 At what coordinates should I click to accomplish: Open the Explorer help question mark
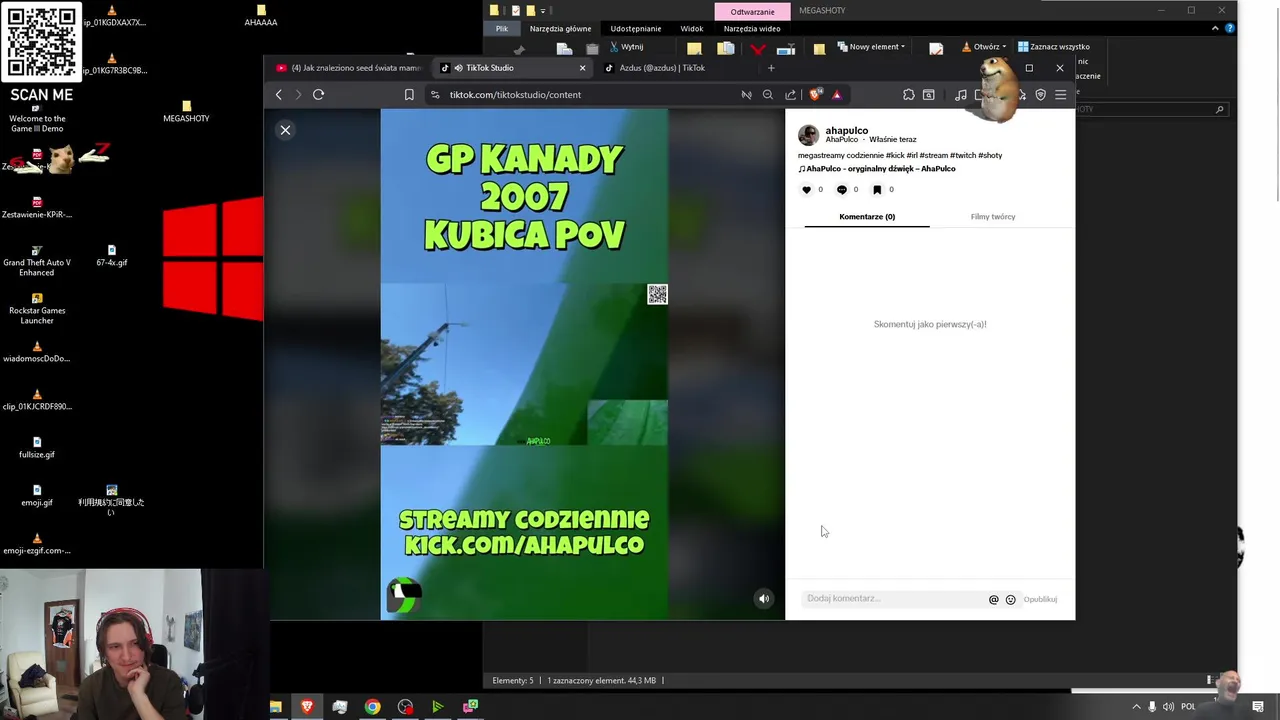click(1230, 29)
